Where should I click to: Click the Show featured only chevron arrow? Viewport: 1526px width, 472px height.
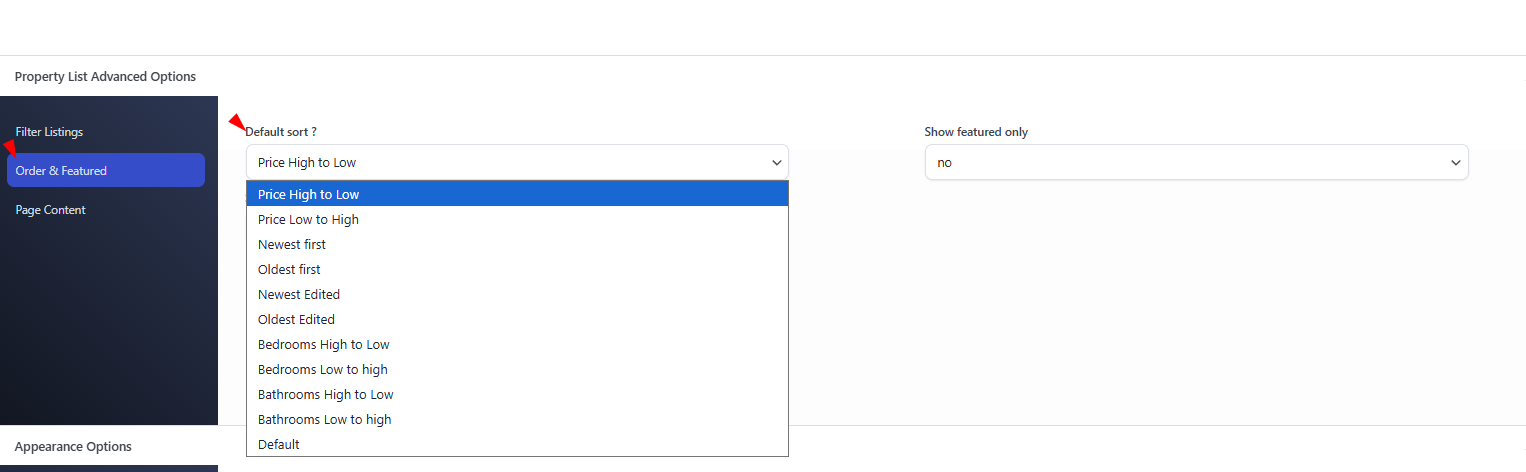[1456, 163]
